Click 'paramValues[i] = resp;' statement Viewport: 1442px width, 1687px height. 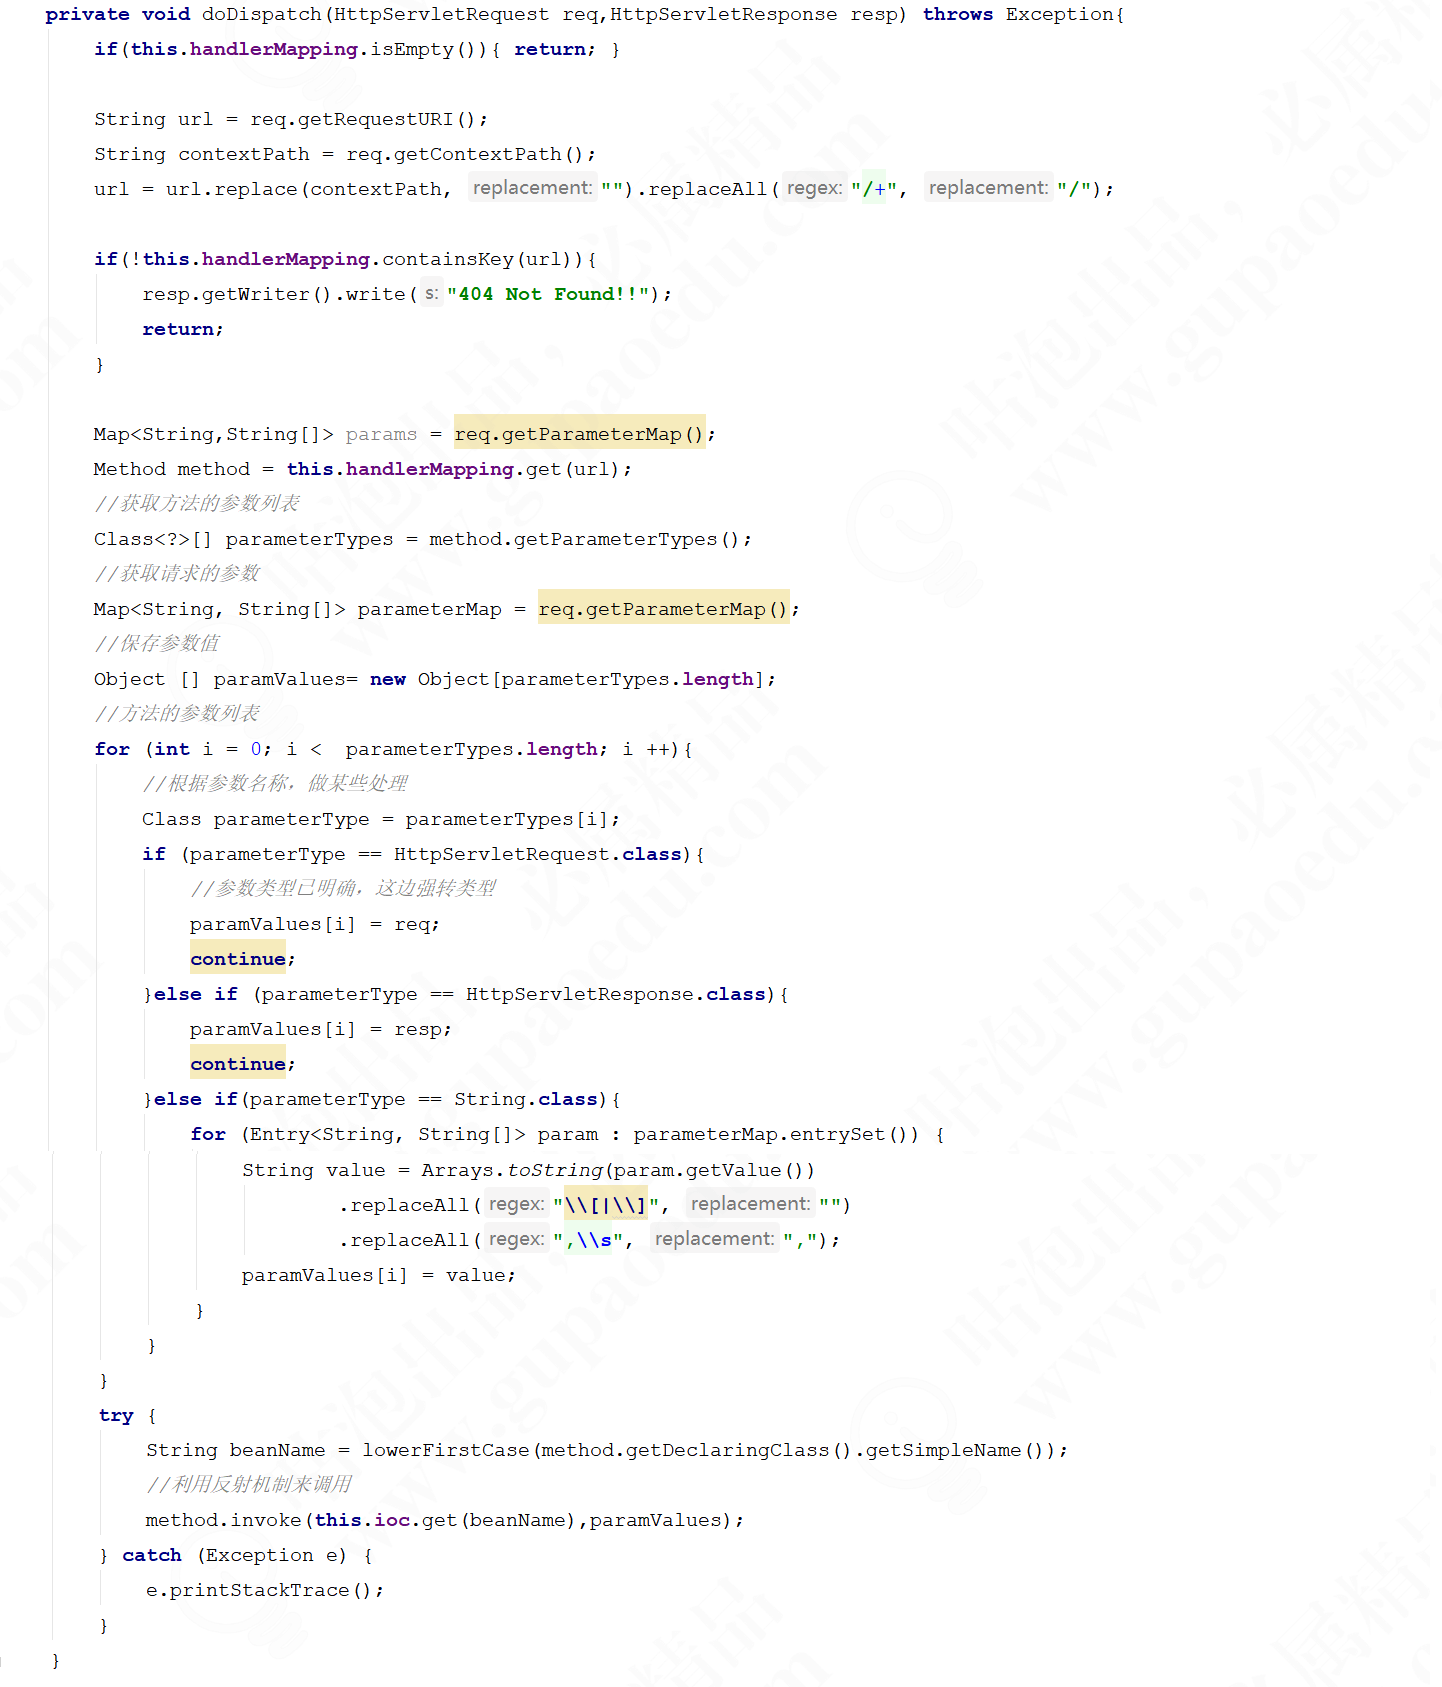coord(320,1030)
